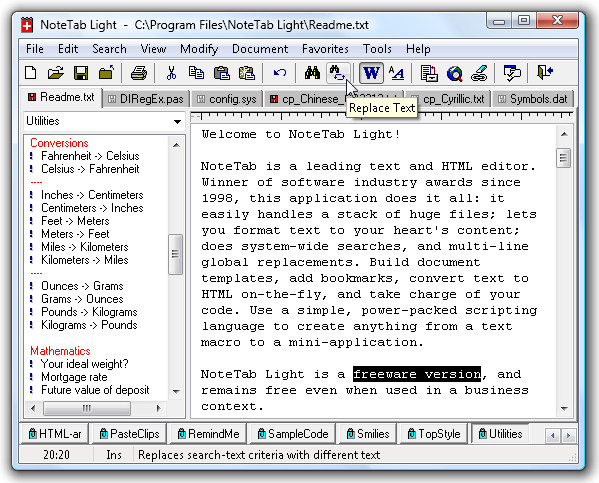Open the Future value of deposit clip

95,390
